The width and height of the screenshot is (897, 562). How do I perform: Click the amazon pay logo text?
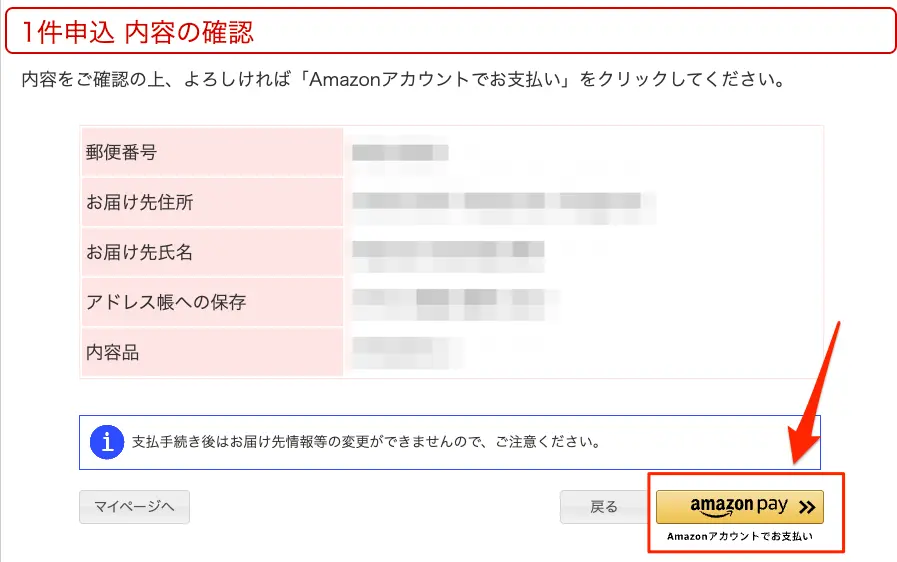point(739,506)
